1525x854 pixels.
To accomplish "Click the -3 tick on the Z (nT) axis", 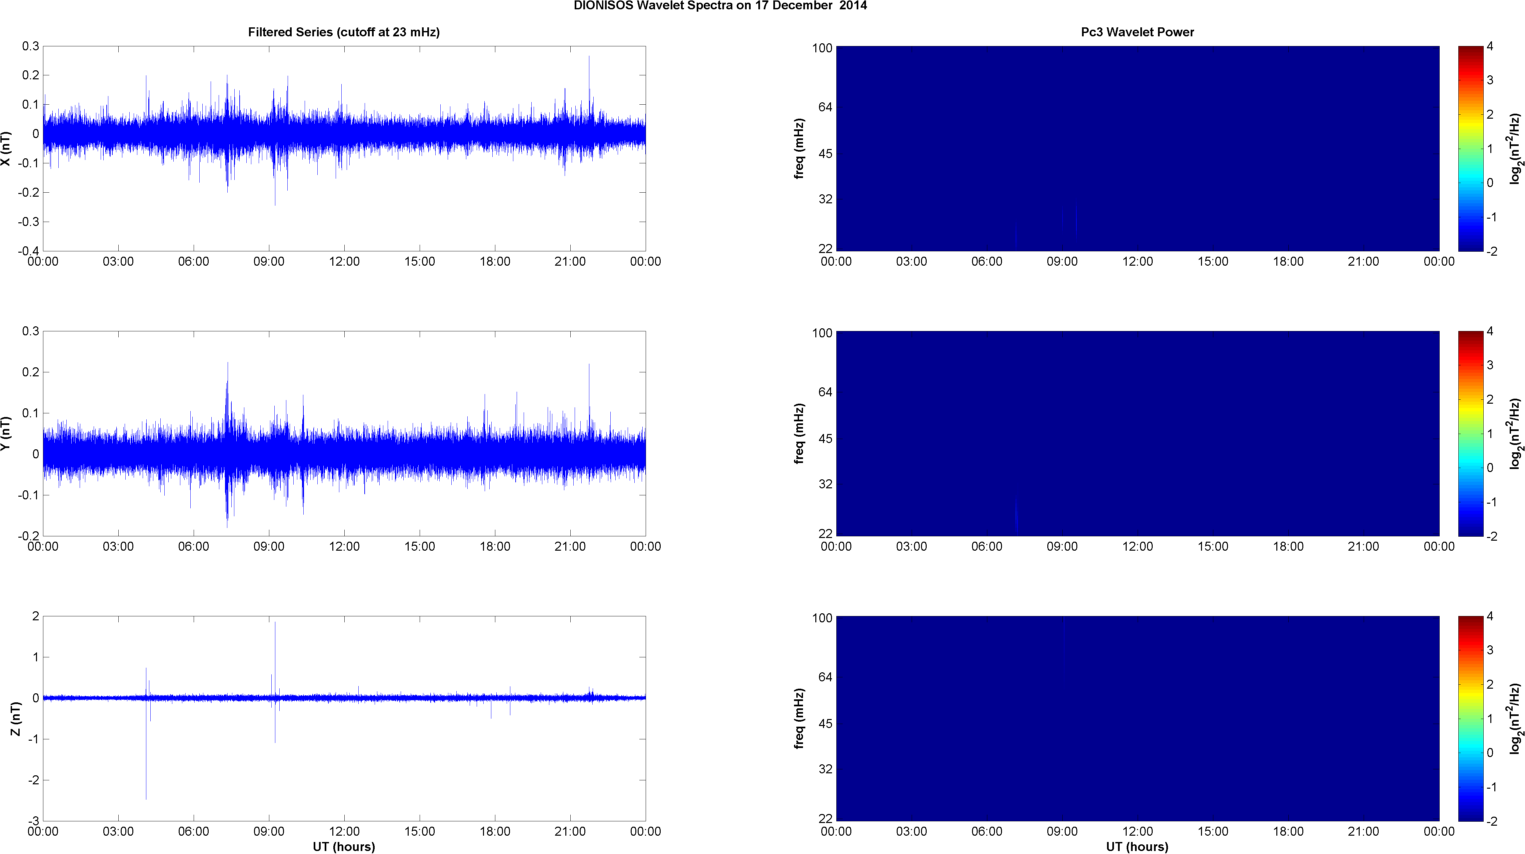I will click(33, 821).
